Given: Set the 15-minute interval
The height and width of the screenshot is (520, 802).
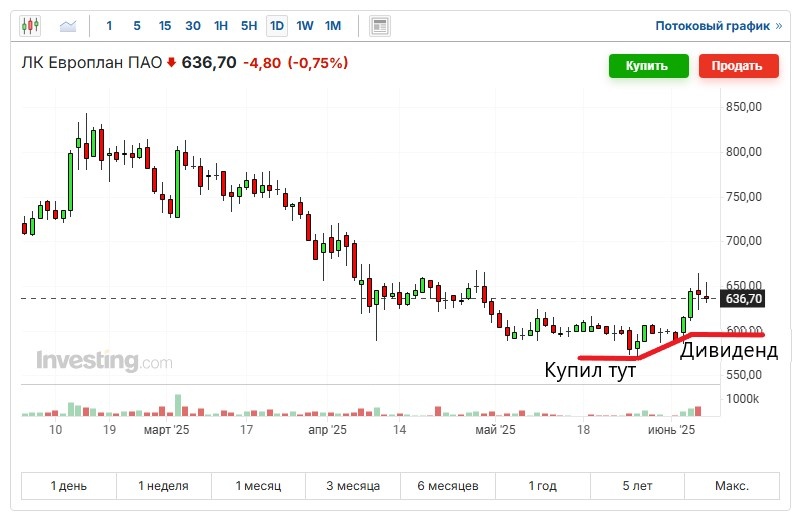Looking at the screenshot, I should [165, 26].
